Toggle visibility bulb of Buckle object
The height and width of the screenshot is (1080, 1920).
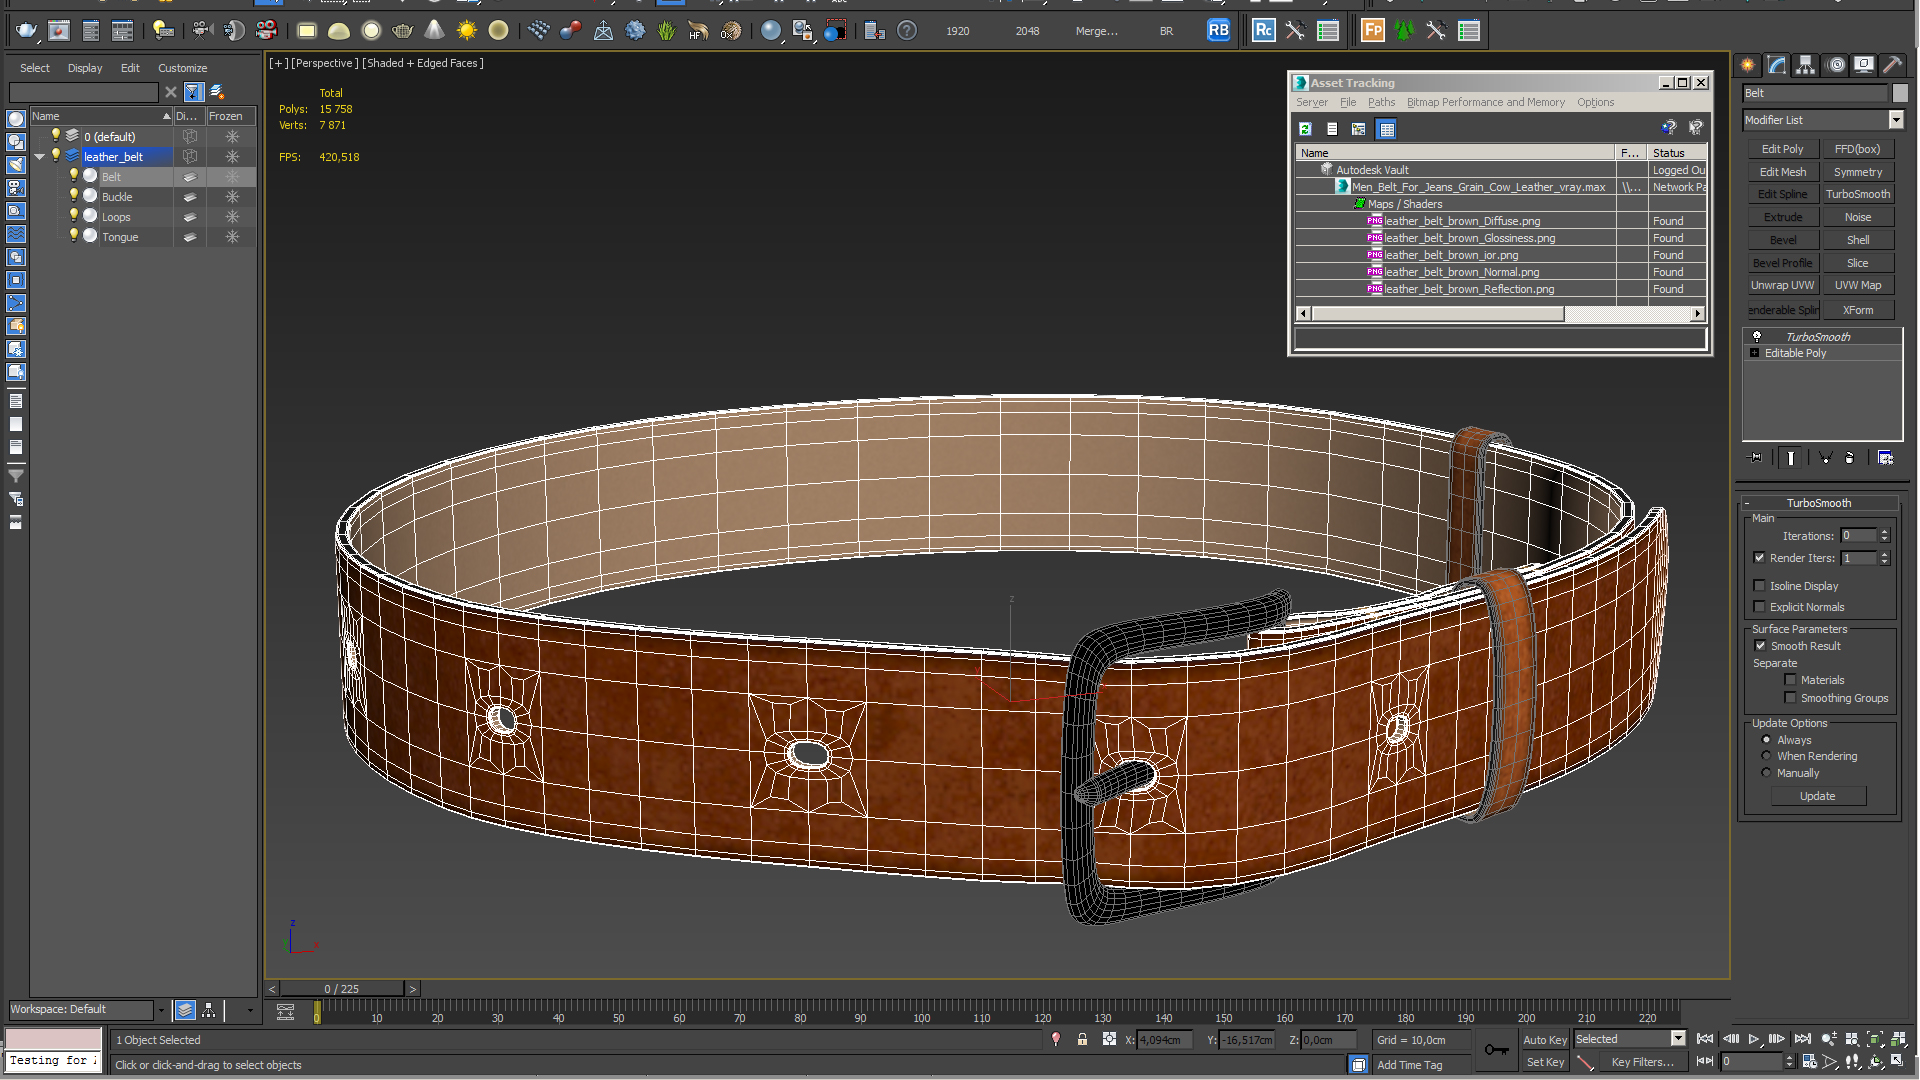[x=73, y=196]
